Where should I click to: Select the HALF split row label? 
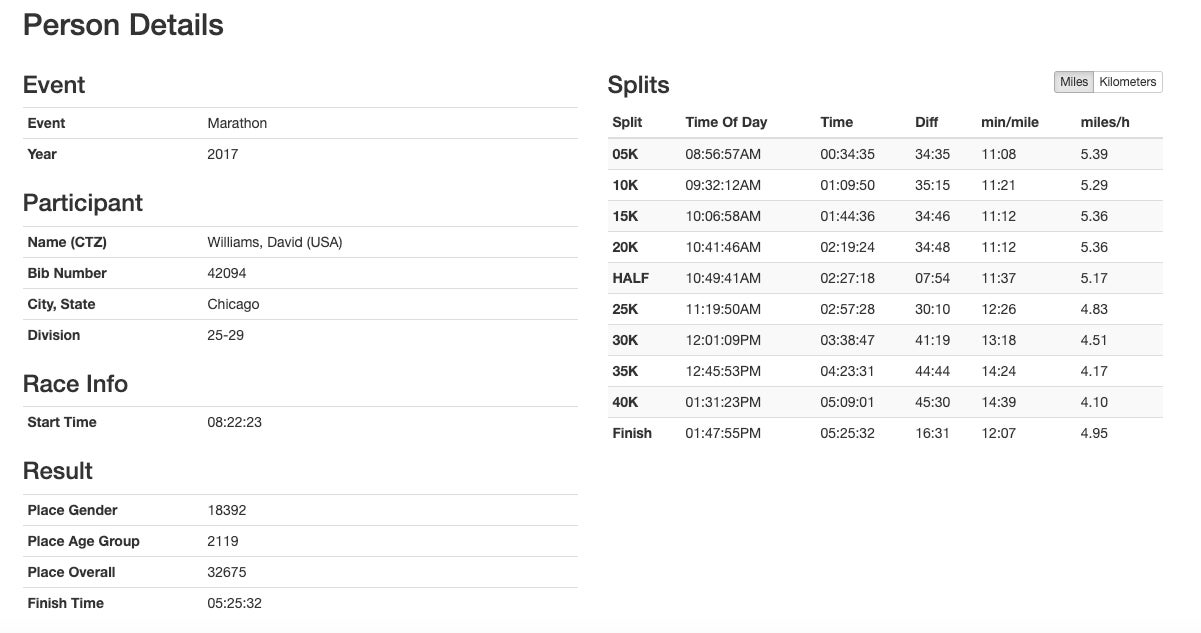coord(630,278)
